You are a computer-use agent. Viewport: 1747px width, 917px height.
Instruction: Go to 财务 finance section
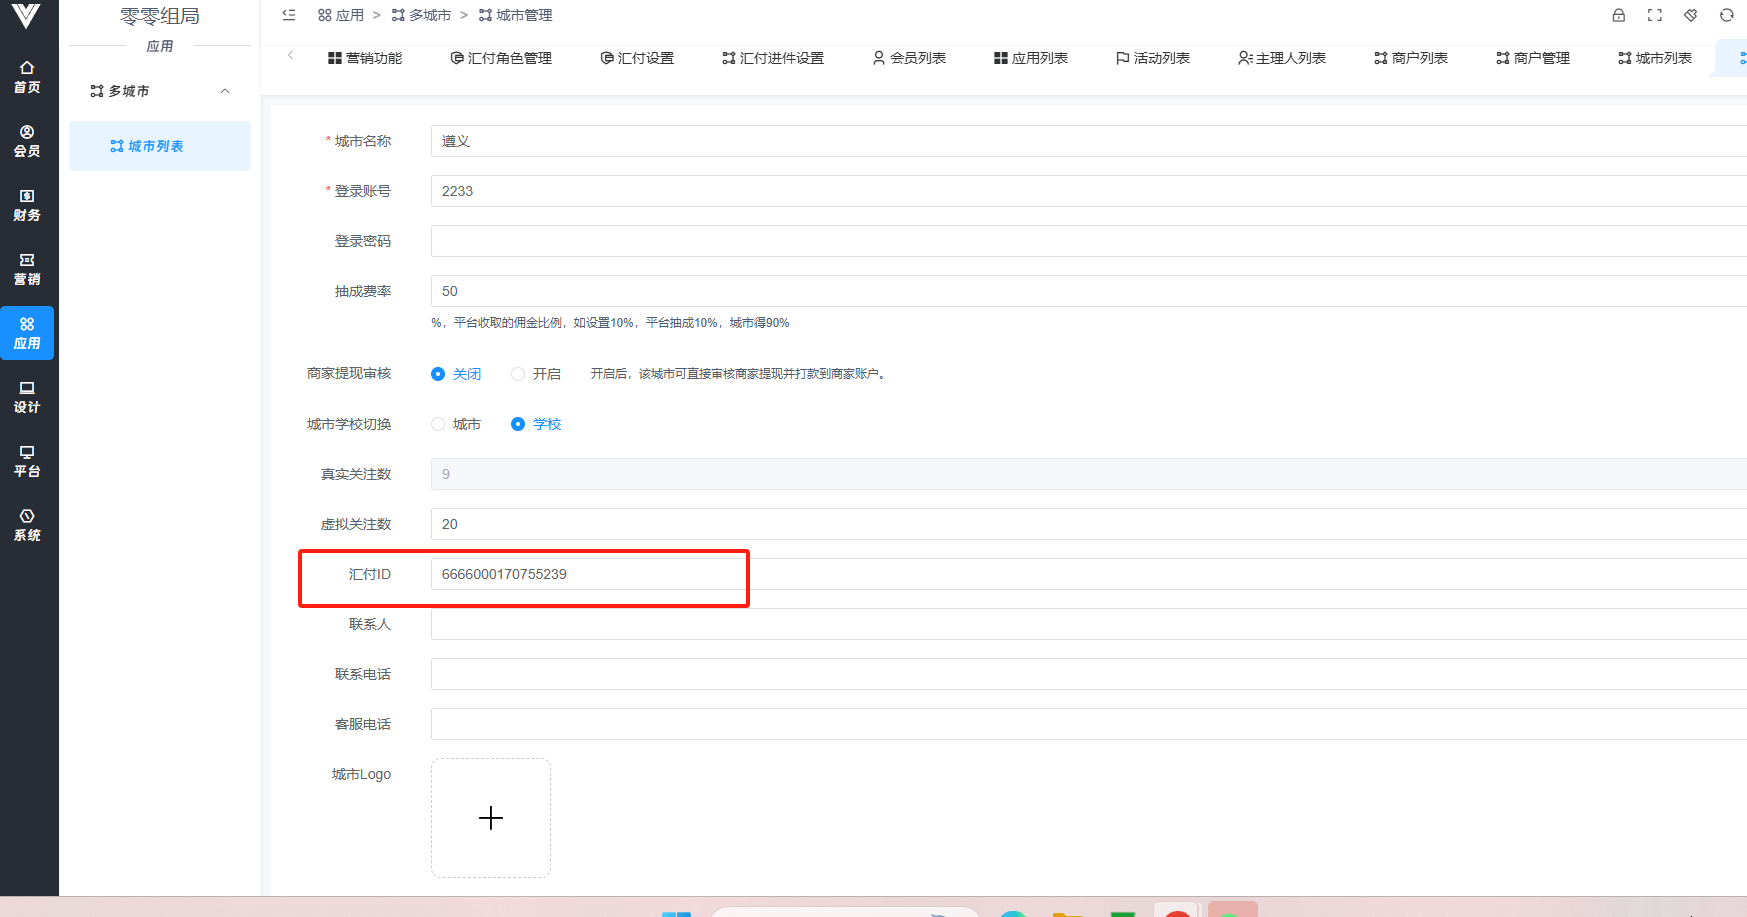(27, 205)
